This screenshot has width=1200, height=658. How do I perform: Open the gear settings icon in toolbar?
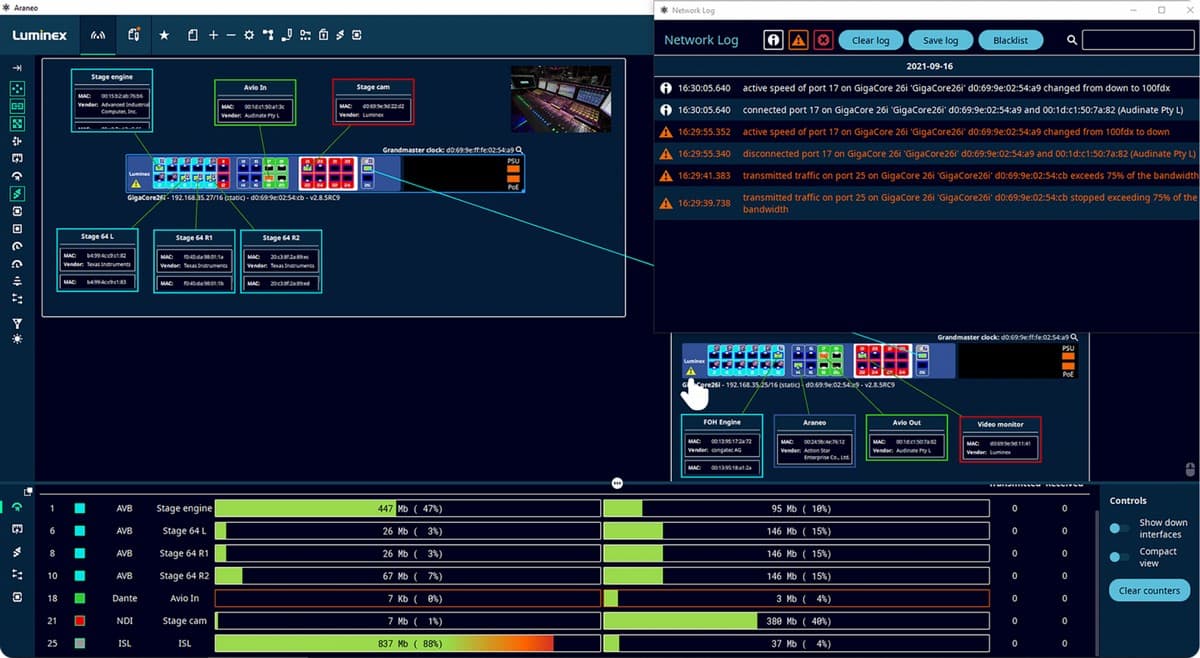click(x=249, y=35)
